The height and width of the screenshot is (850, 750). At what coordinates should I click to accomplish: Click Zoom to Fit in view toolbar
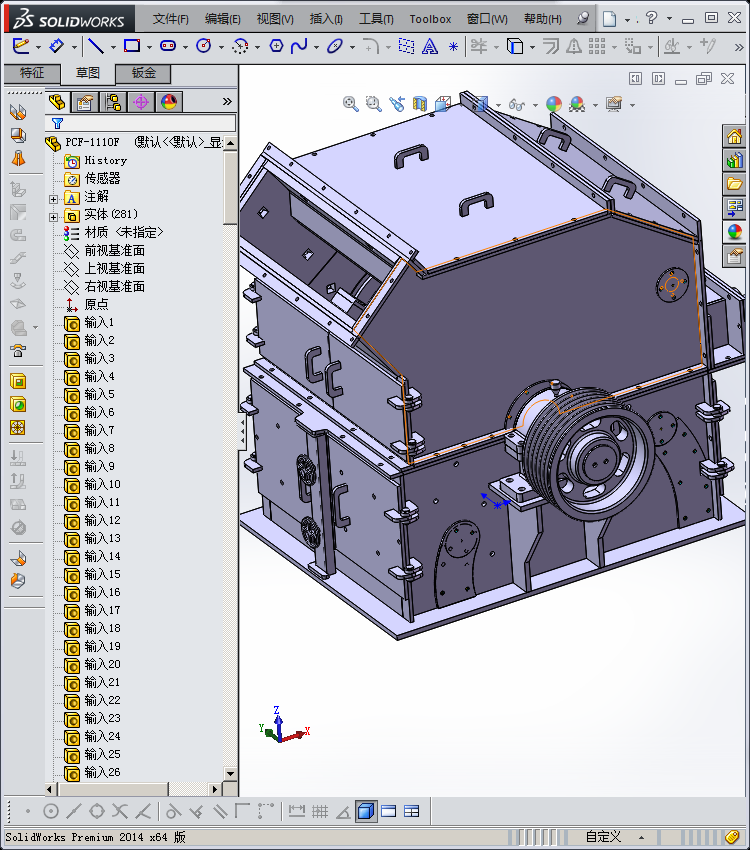coord(351,104)
